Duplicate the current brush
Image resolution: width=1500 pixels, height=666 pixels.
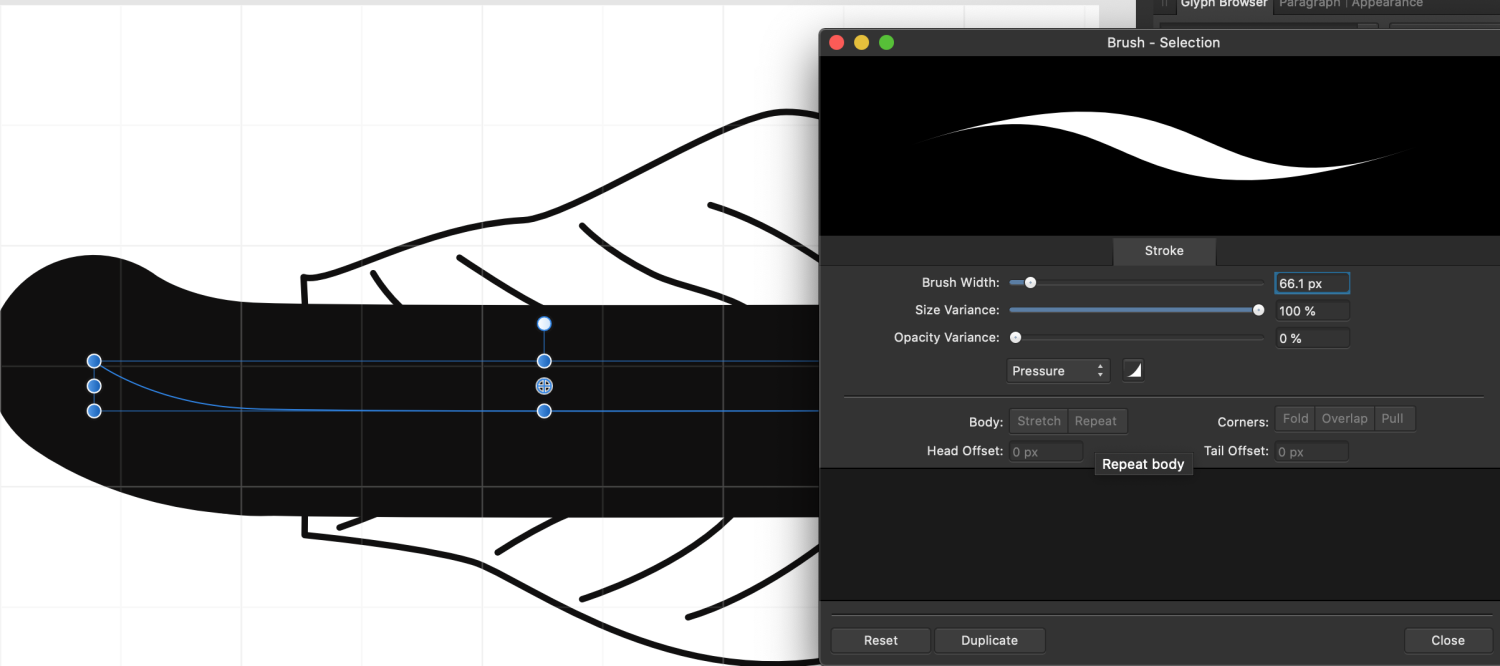989,640
